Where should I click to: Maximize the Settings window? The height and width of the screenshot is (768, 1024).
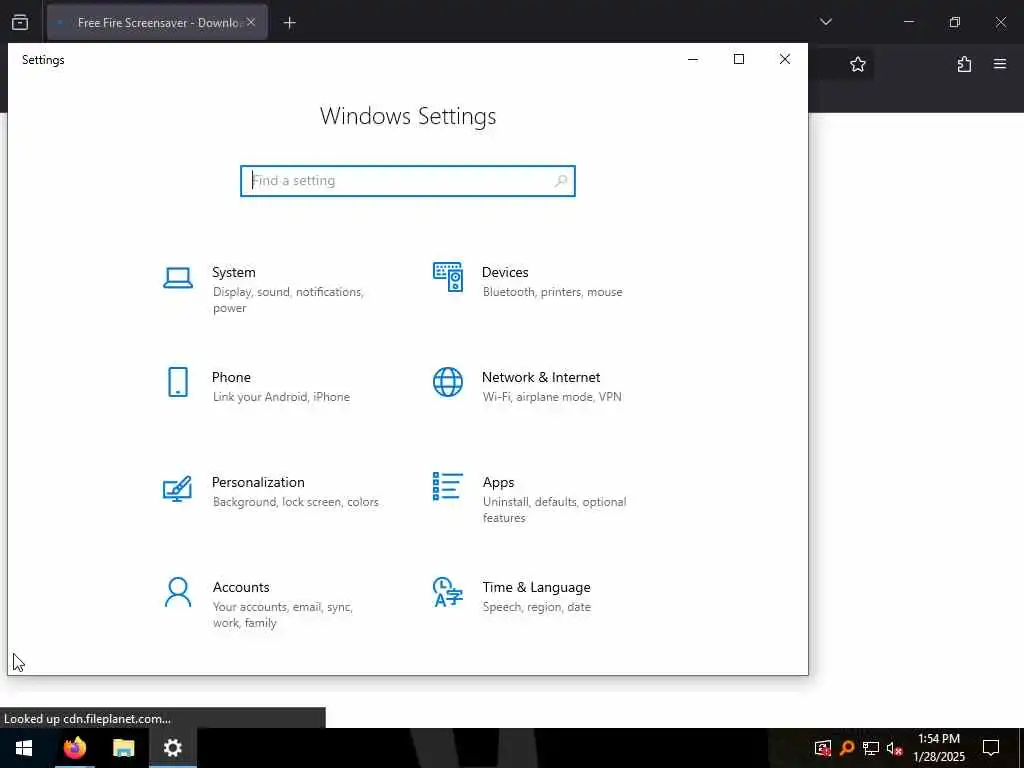(x=739, y=59)
